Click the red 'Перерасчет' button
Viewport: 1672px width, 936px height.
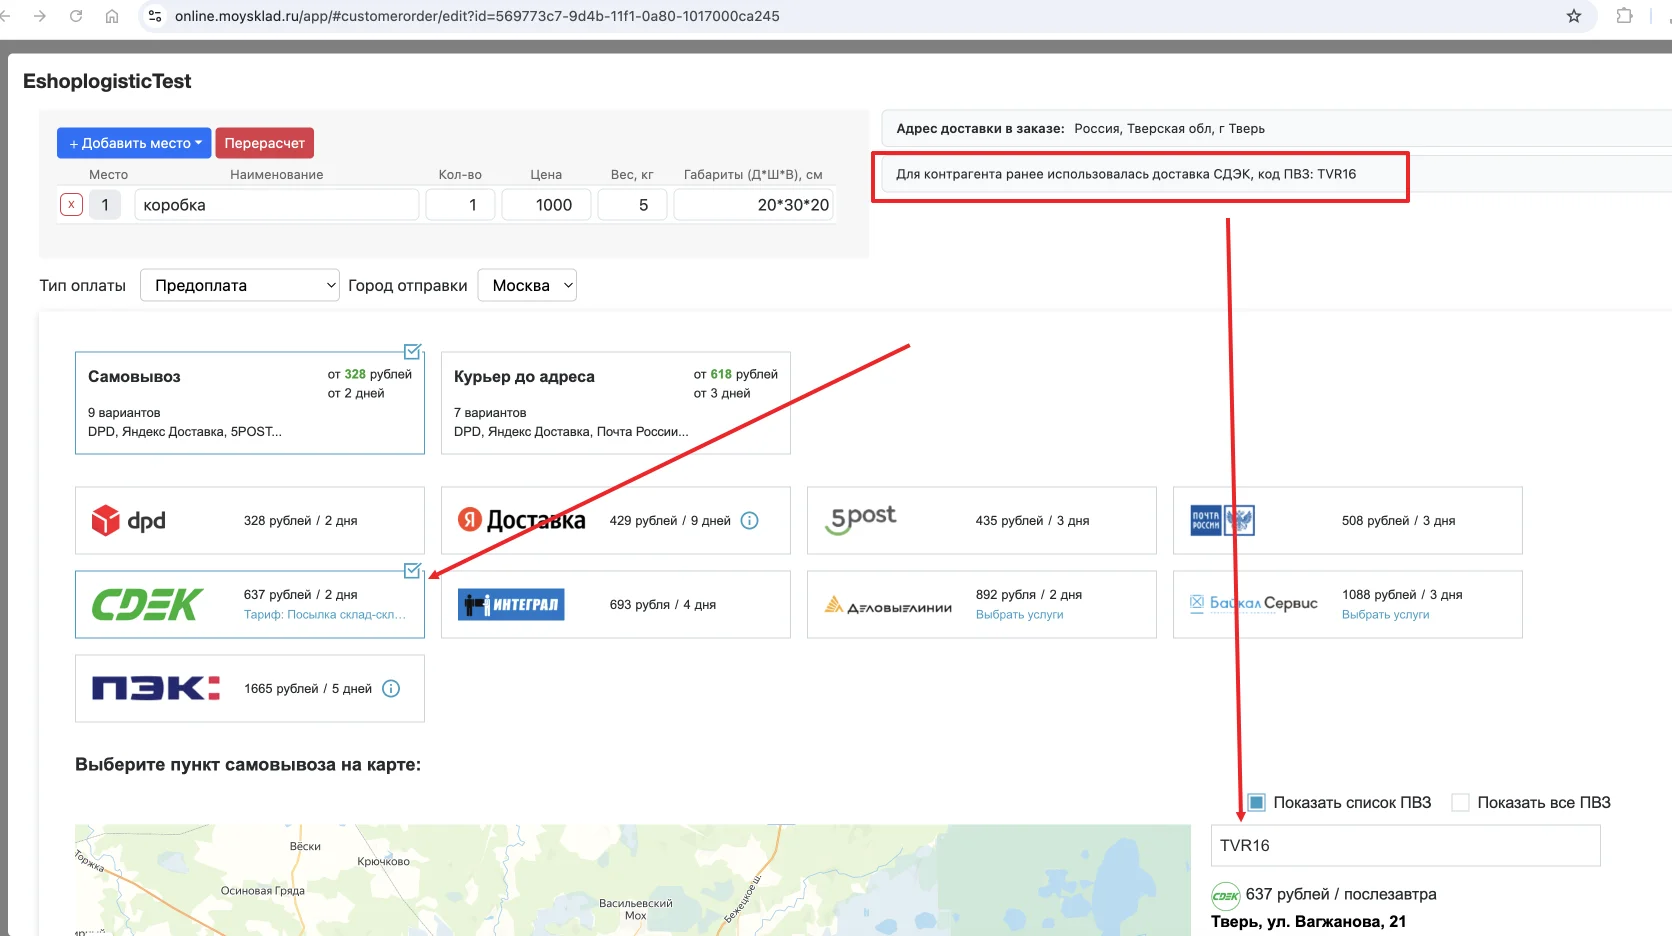[x=265, y=143]
